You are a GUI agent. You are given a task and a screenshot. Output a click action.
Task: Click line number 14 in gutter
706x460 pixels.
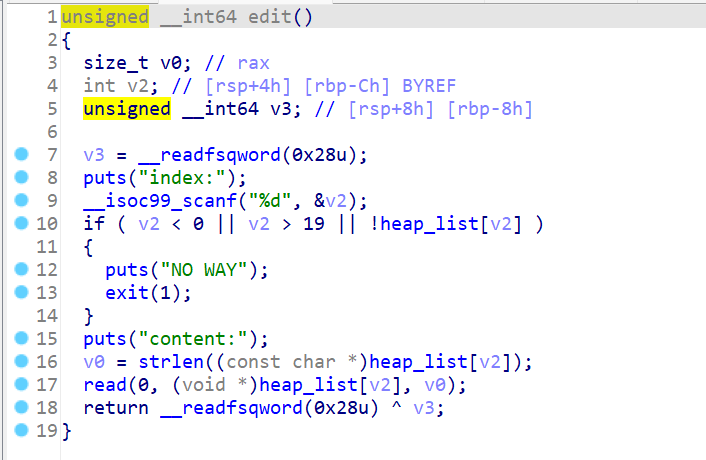coord(47,316)
